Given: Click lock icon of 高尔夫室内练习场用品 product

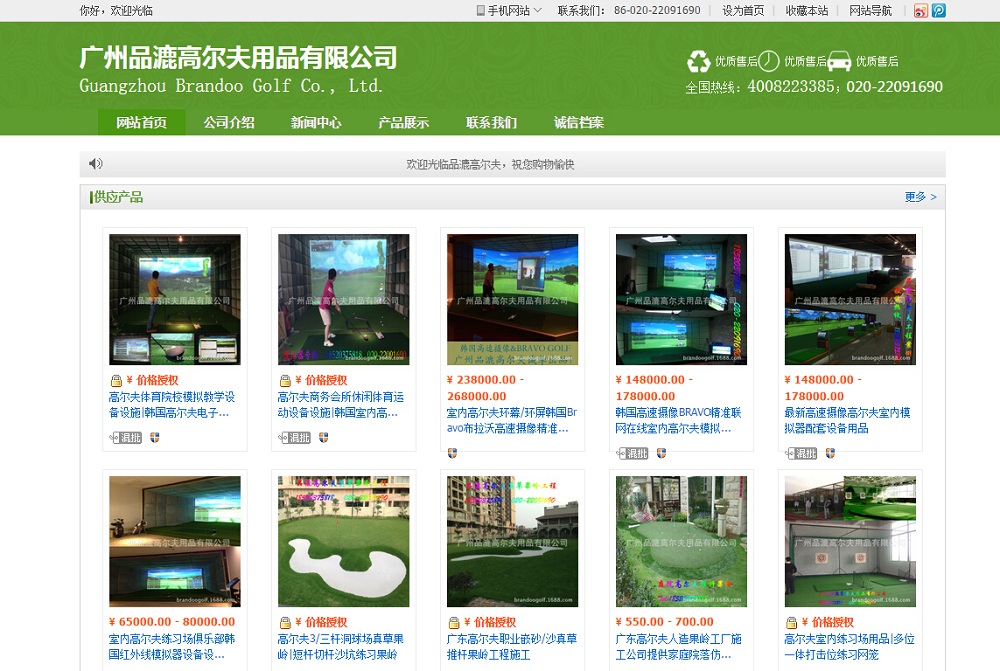Looking at the screenshot, I should pos(791,623).
